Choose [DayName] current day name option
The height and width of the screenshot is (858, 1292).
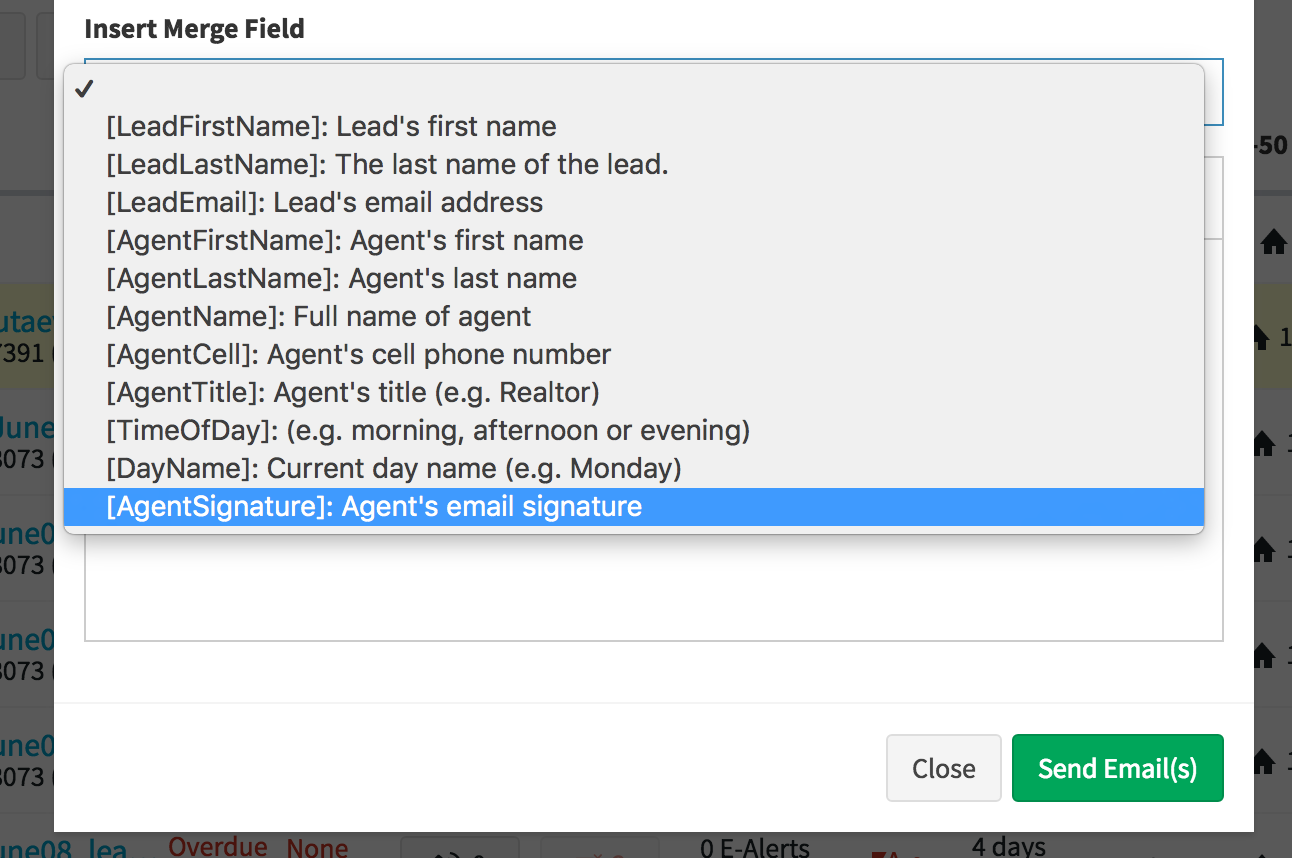[x=393, y=469]
